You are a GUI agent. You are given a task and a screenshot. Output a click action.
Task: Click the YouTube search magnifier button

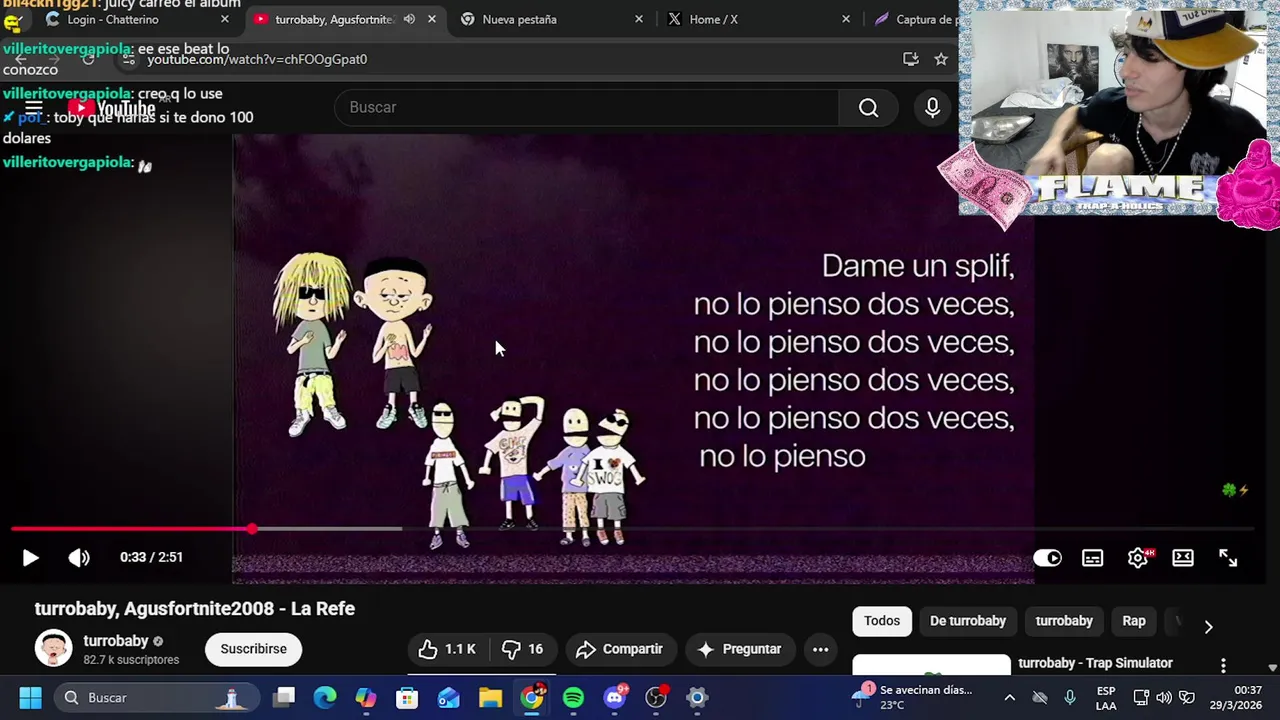tap(868, 107)
